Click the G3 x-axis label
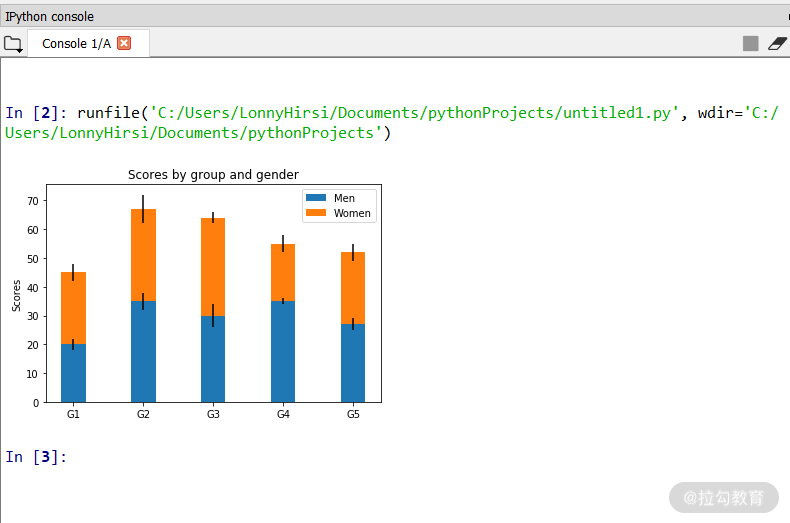 [213, 414]
